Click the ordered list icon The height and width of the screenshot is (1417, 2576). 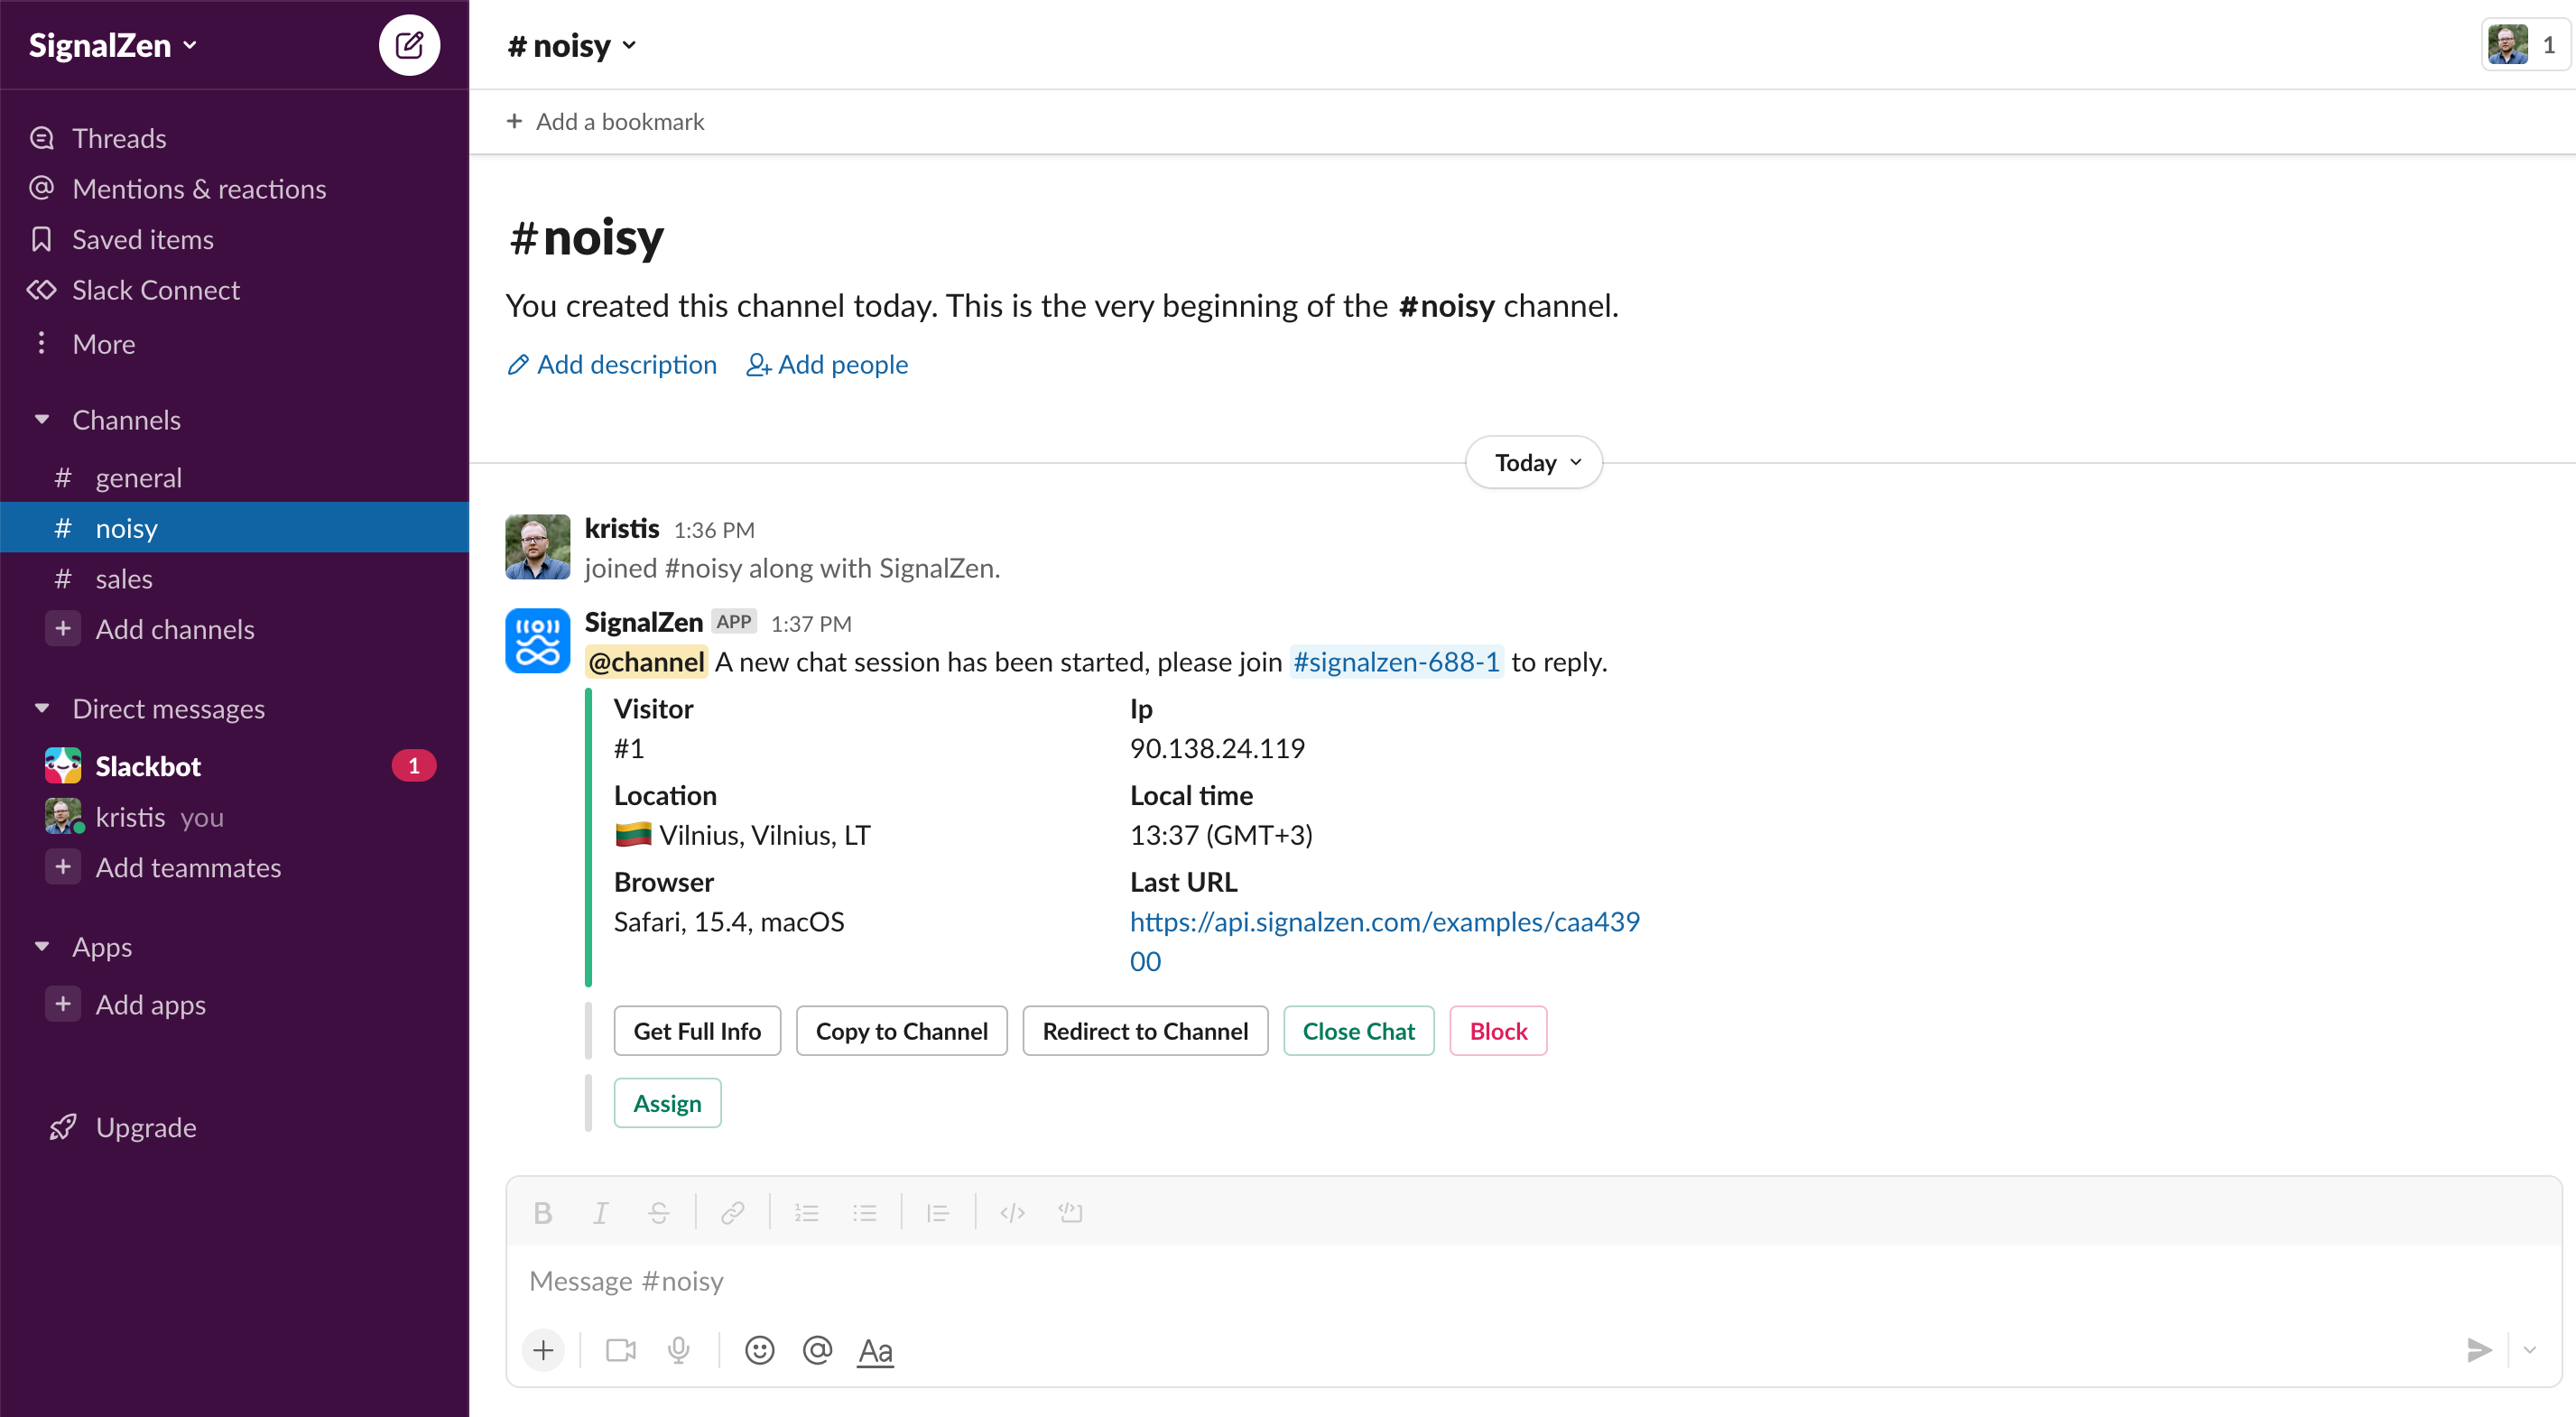pos(807,1213)
